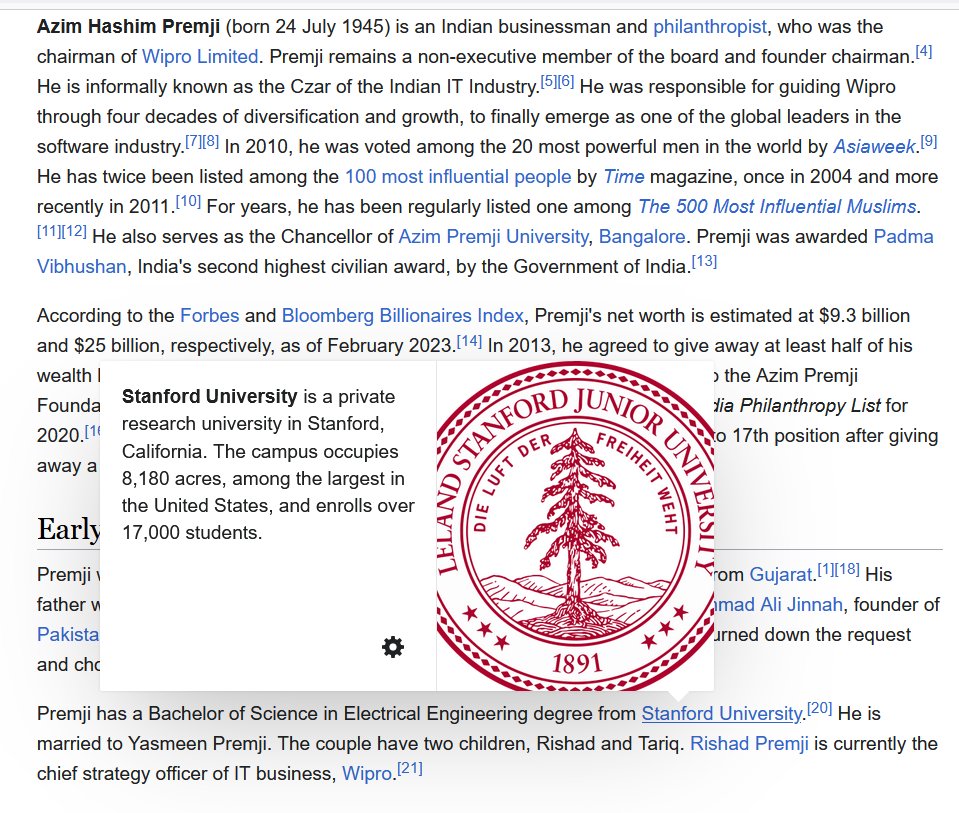Viewport: 959px width, 813px height.
Task: Open the Rishad Premji link
Action: pyautogui.click(x=749, y=743)
